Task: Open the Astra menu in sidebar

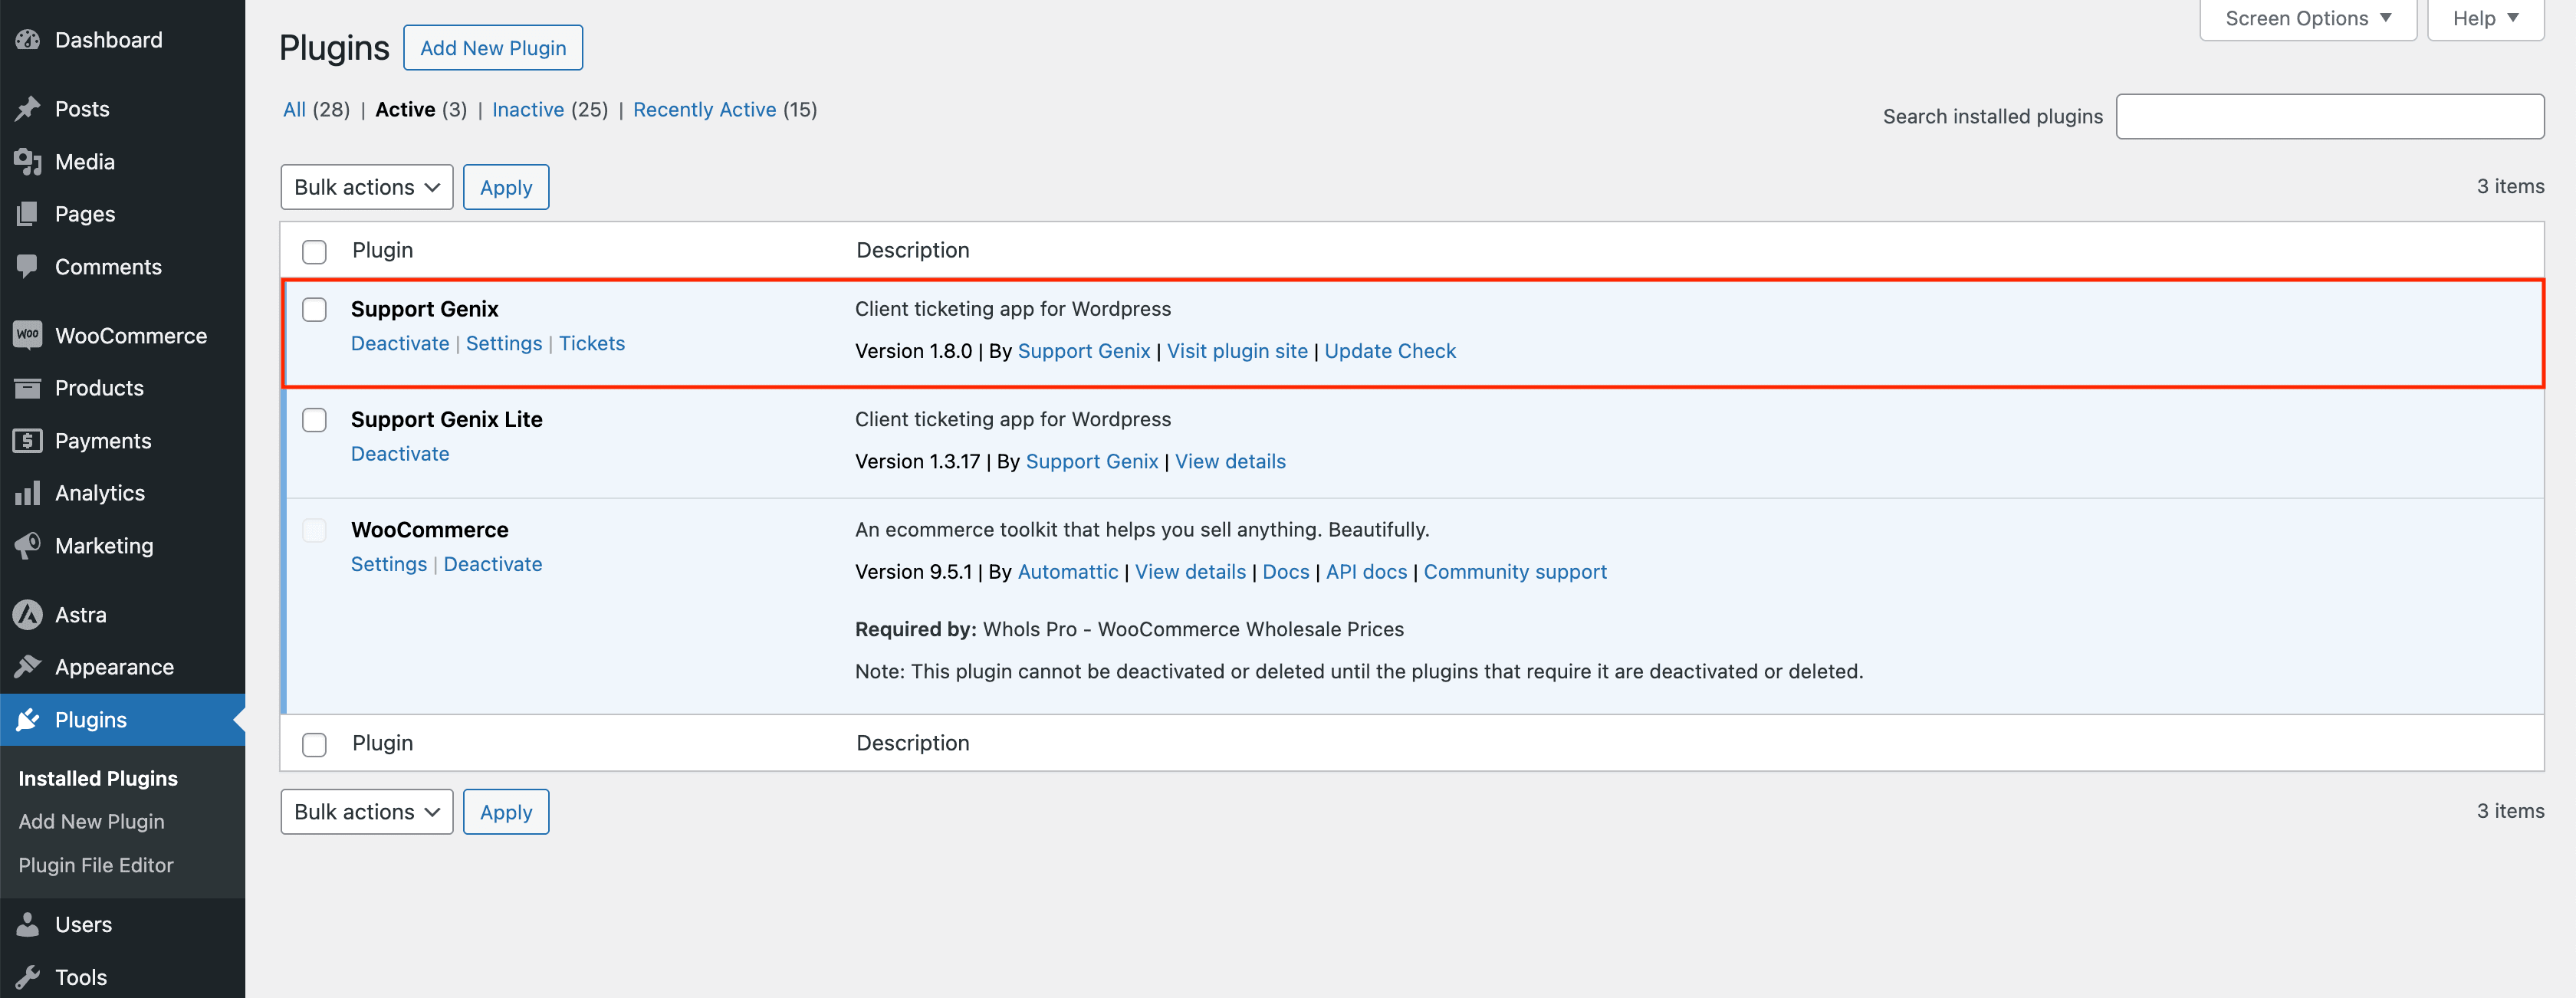Action: [27, 614]
